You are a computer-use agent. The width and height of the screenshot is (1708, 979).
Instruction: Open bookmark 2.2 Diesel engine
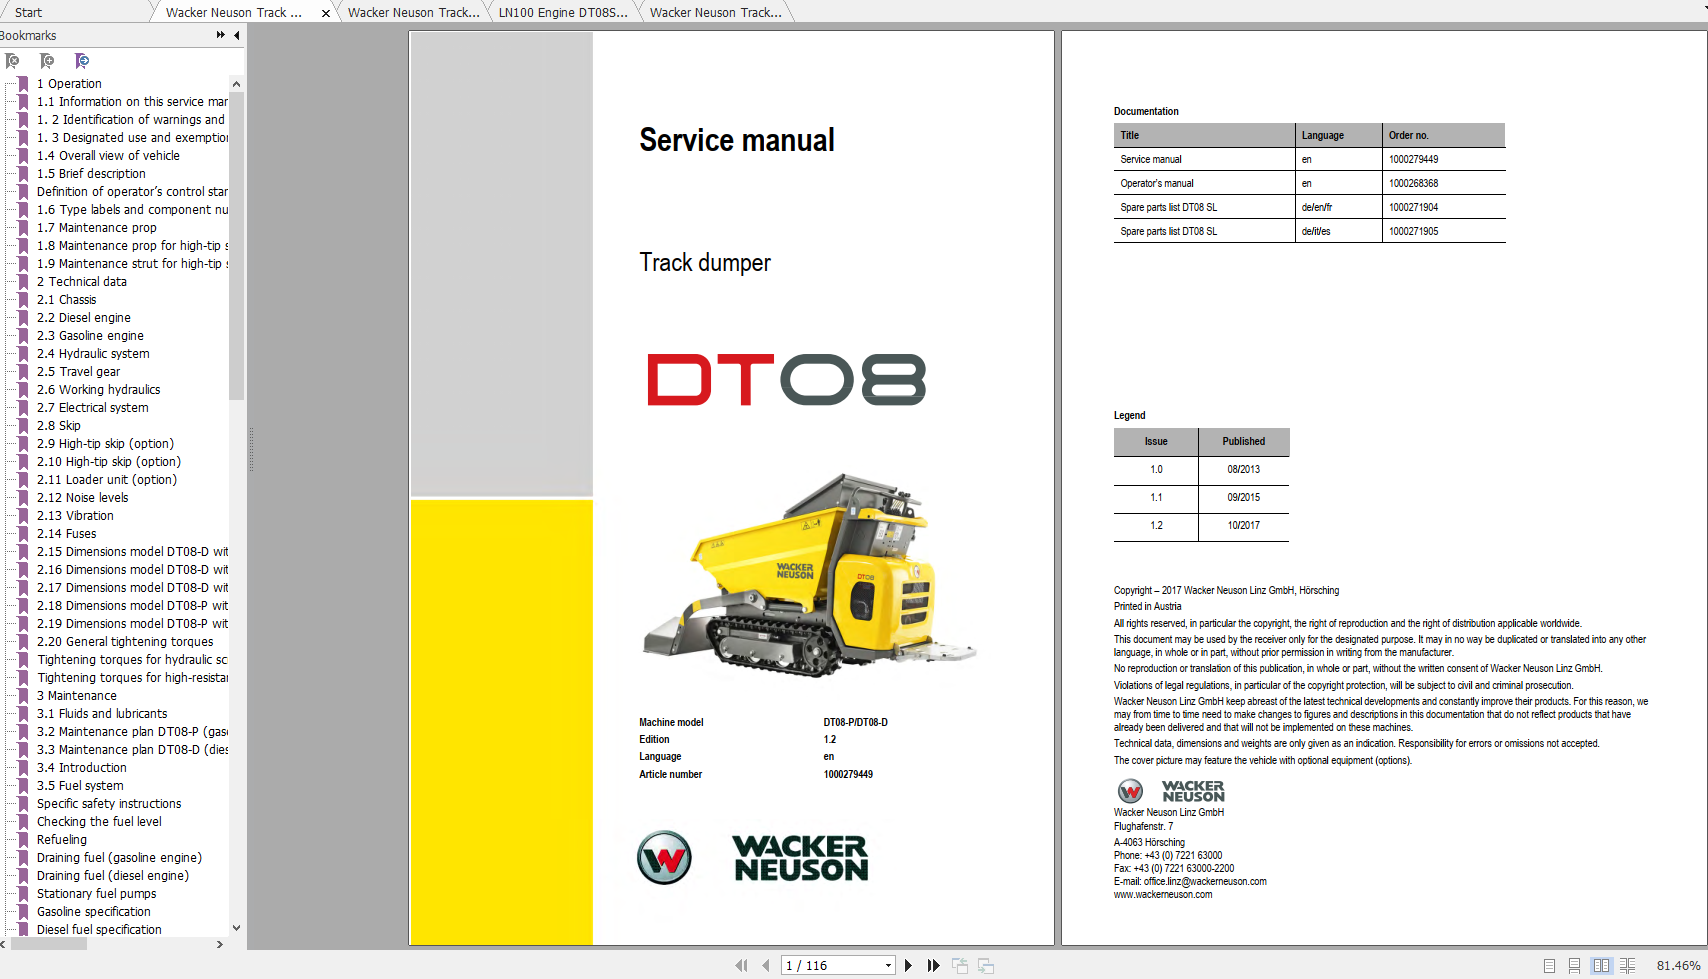[84, 318]
